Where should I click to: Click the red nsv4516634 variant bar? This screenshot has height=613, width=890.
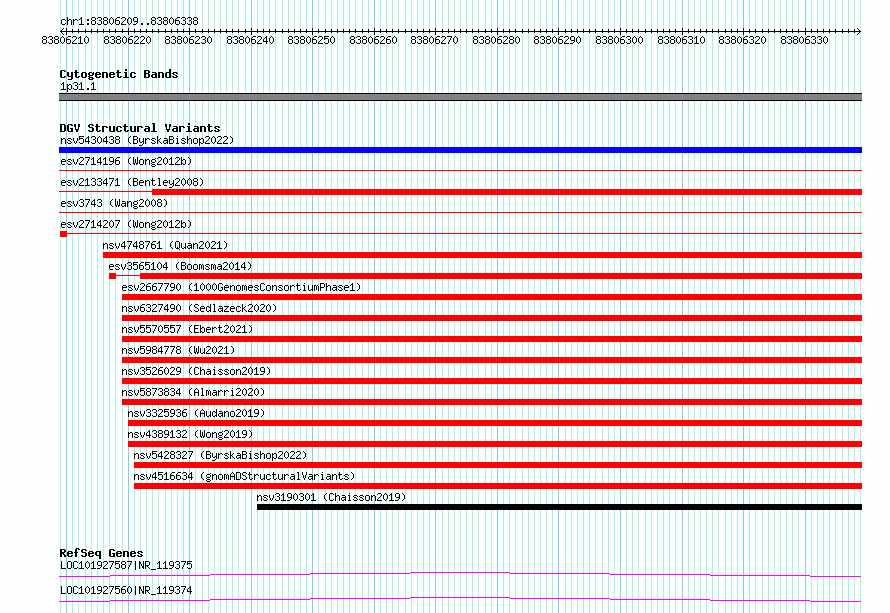[498, 486]
